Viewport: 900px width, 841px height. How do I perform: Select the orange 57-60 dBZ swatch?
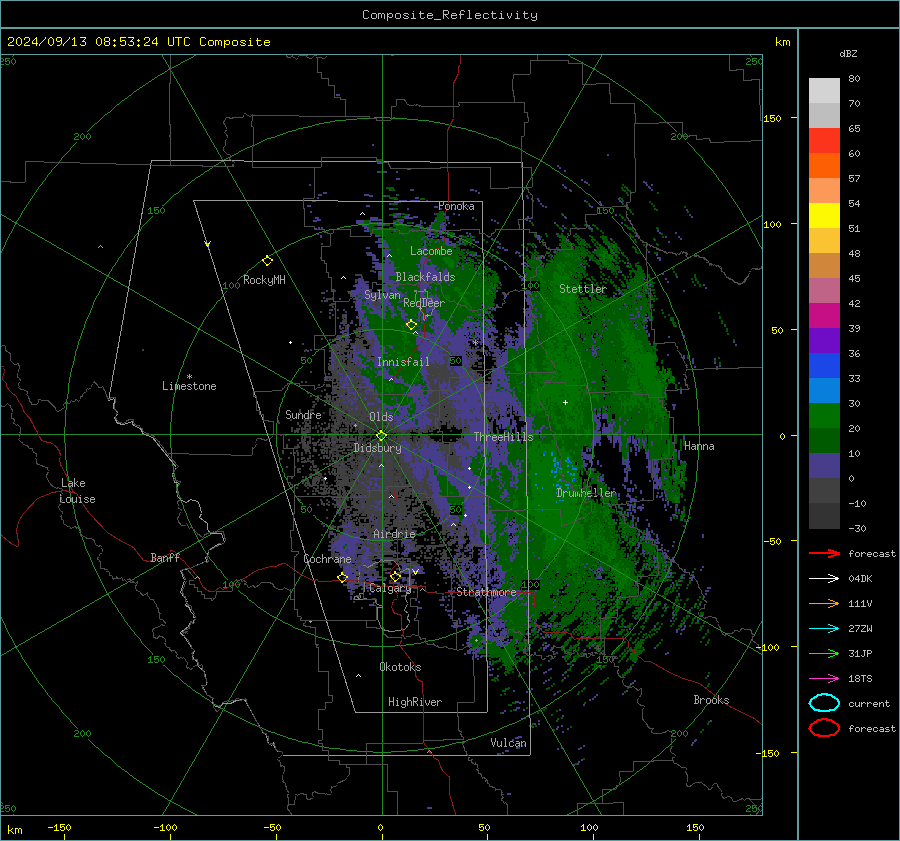(824, 166)
